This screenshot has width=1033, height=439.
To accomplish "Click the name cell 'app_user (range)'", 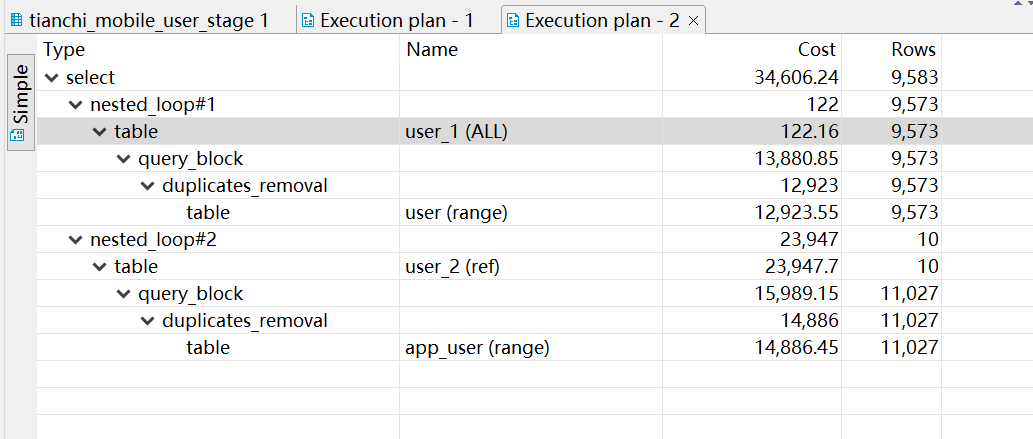I will (x=477, y=348).
